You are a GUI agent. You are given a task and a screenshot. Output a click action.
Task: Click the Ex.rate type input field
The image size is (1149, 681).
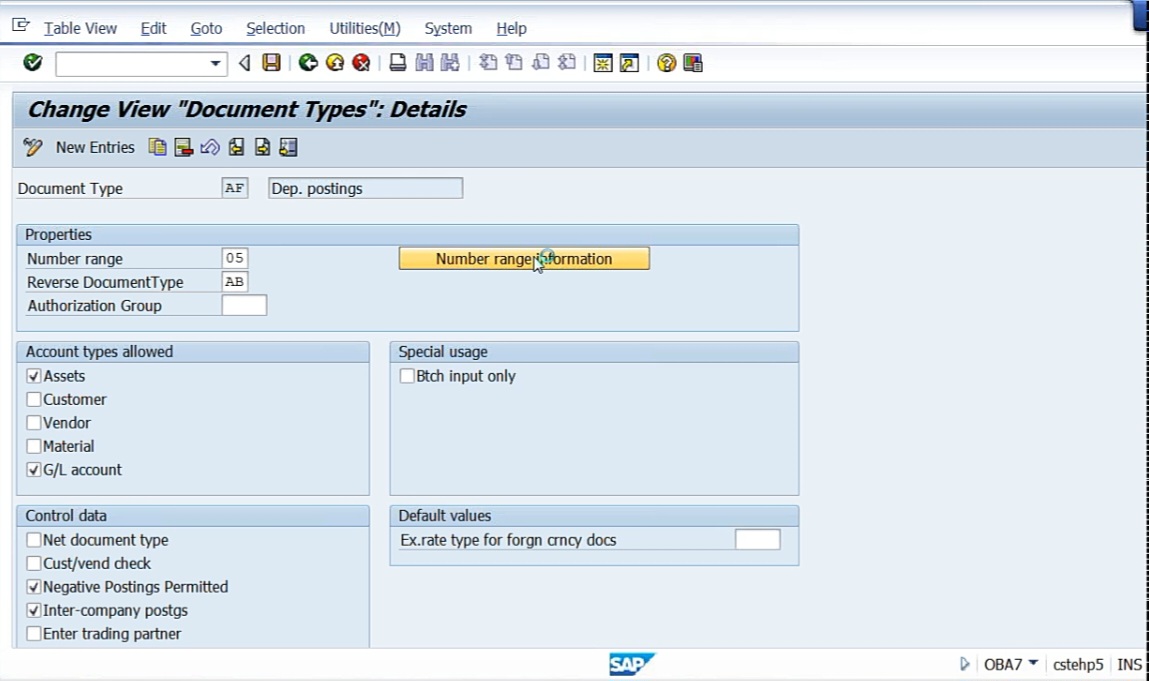(757, 540)
